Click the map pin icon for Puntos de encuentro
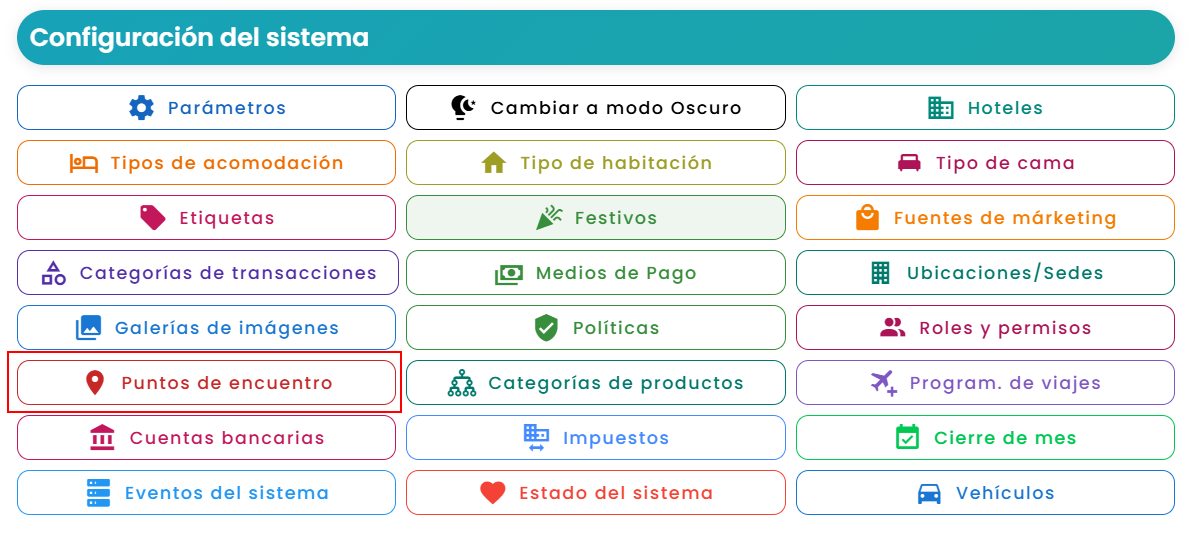The height and width of the screenshot is (538, 1201). point(95,383)
